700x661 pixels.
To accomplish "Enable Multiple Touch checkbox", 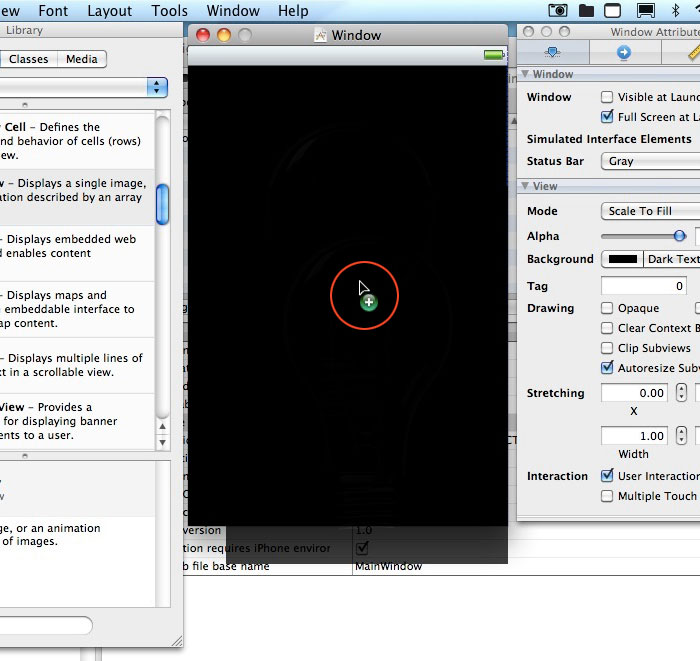I will click(607, 496).
